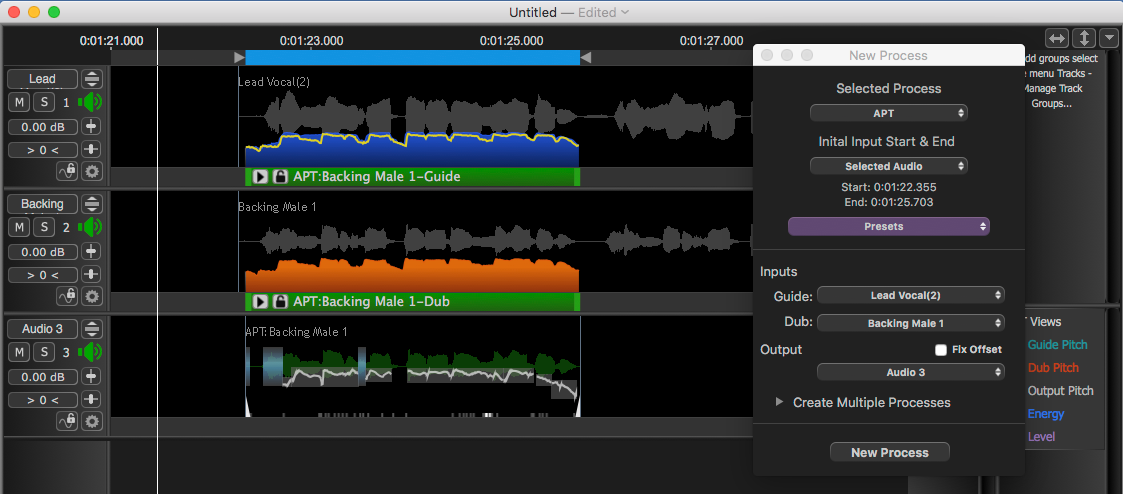Open the Presets dropdown
Screen dimensions: 1123x494
click(889, 227)
